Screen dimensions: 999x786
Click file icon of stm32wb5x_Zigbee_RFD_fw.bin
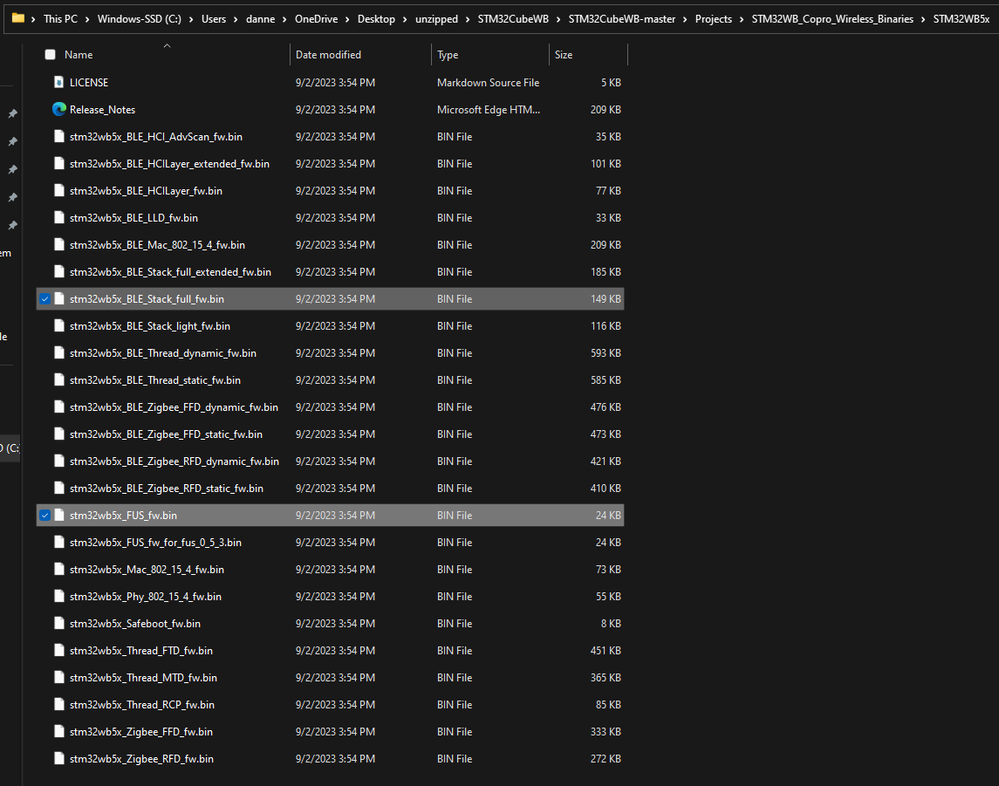[x=59, y=759]
